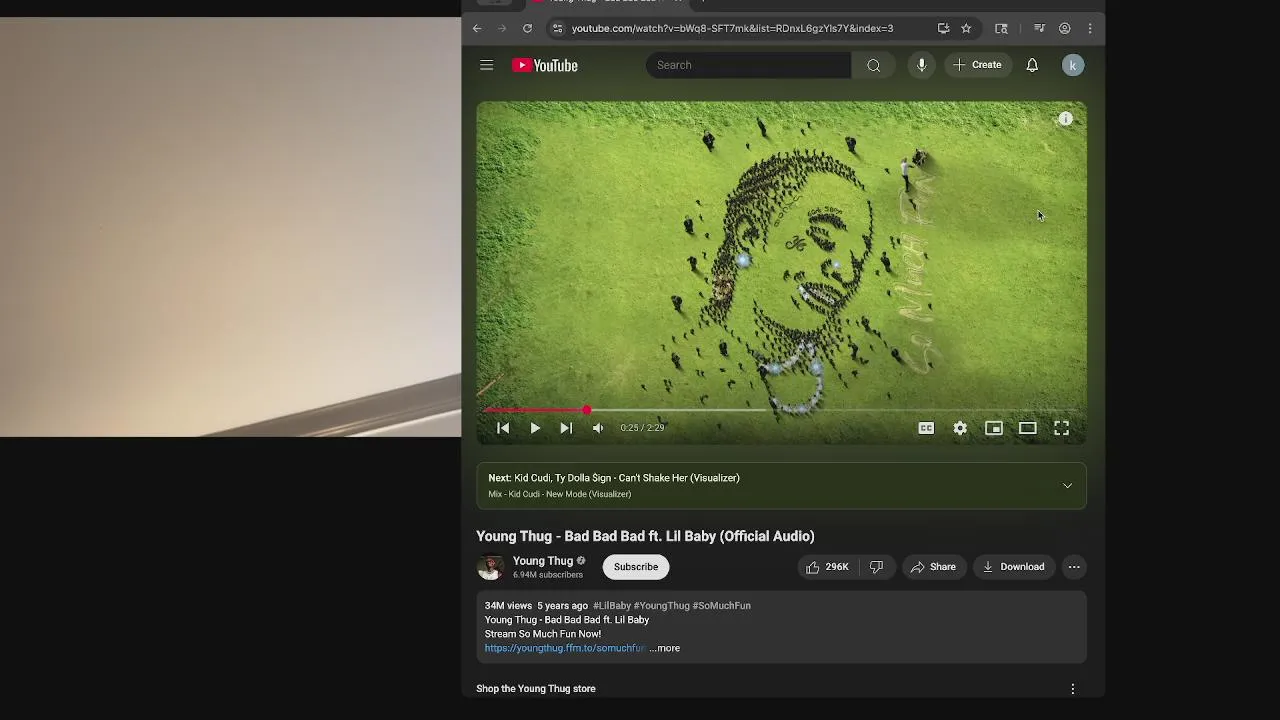The image size is (1280, 720).
Task: Open Young Thug channel avatar
Action: (490, 567)
